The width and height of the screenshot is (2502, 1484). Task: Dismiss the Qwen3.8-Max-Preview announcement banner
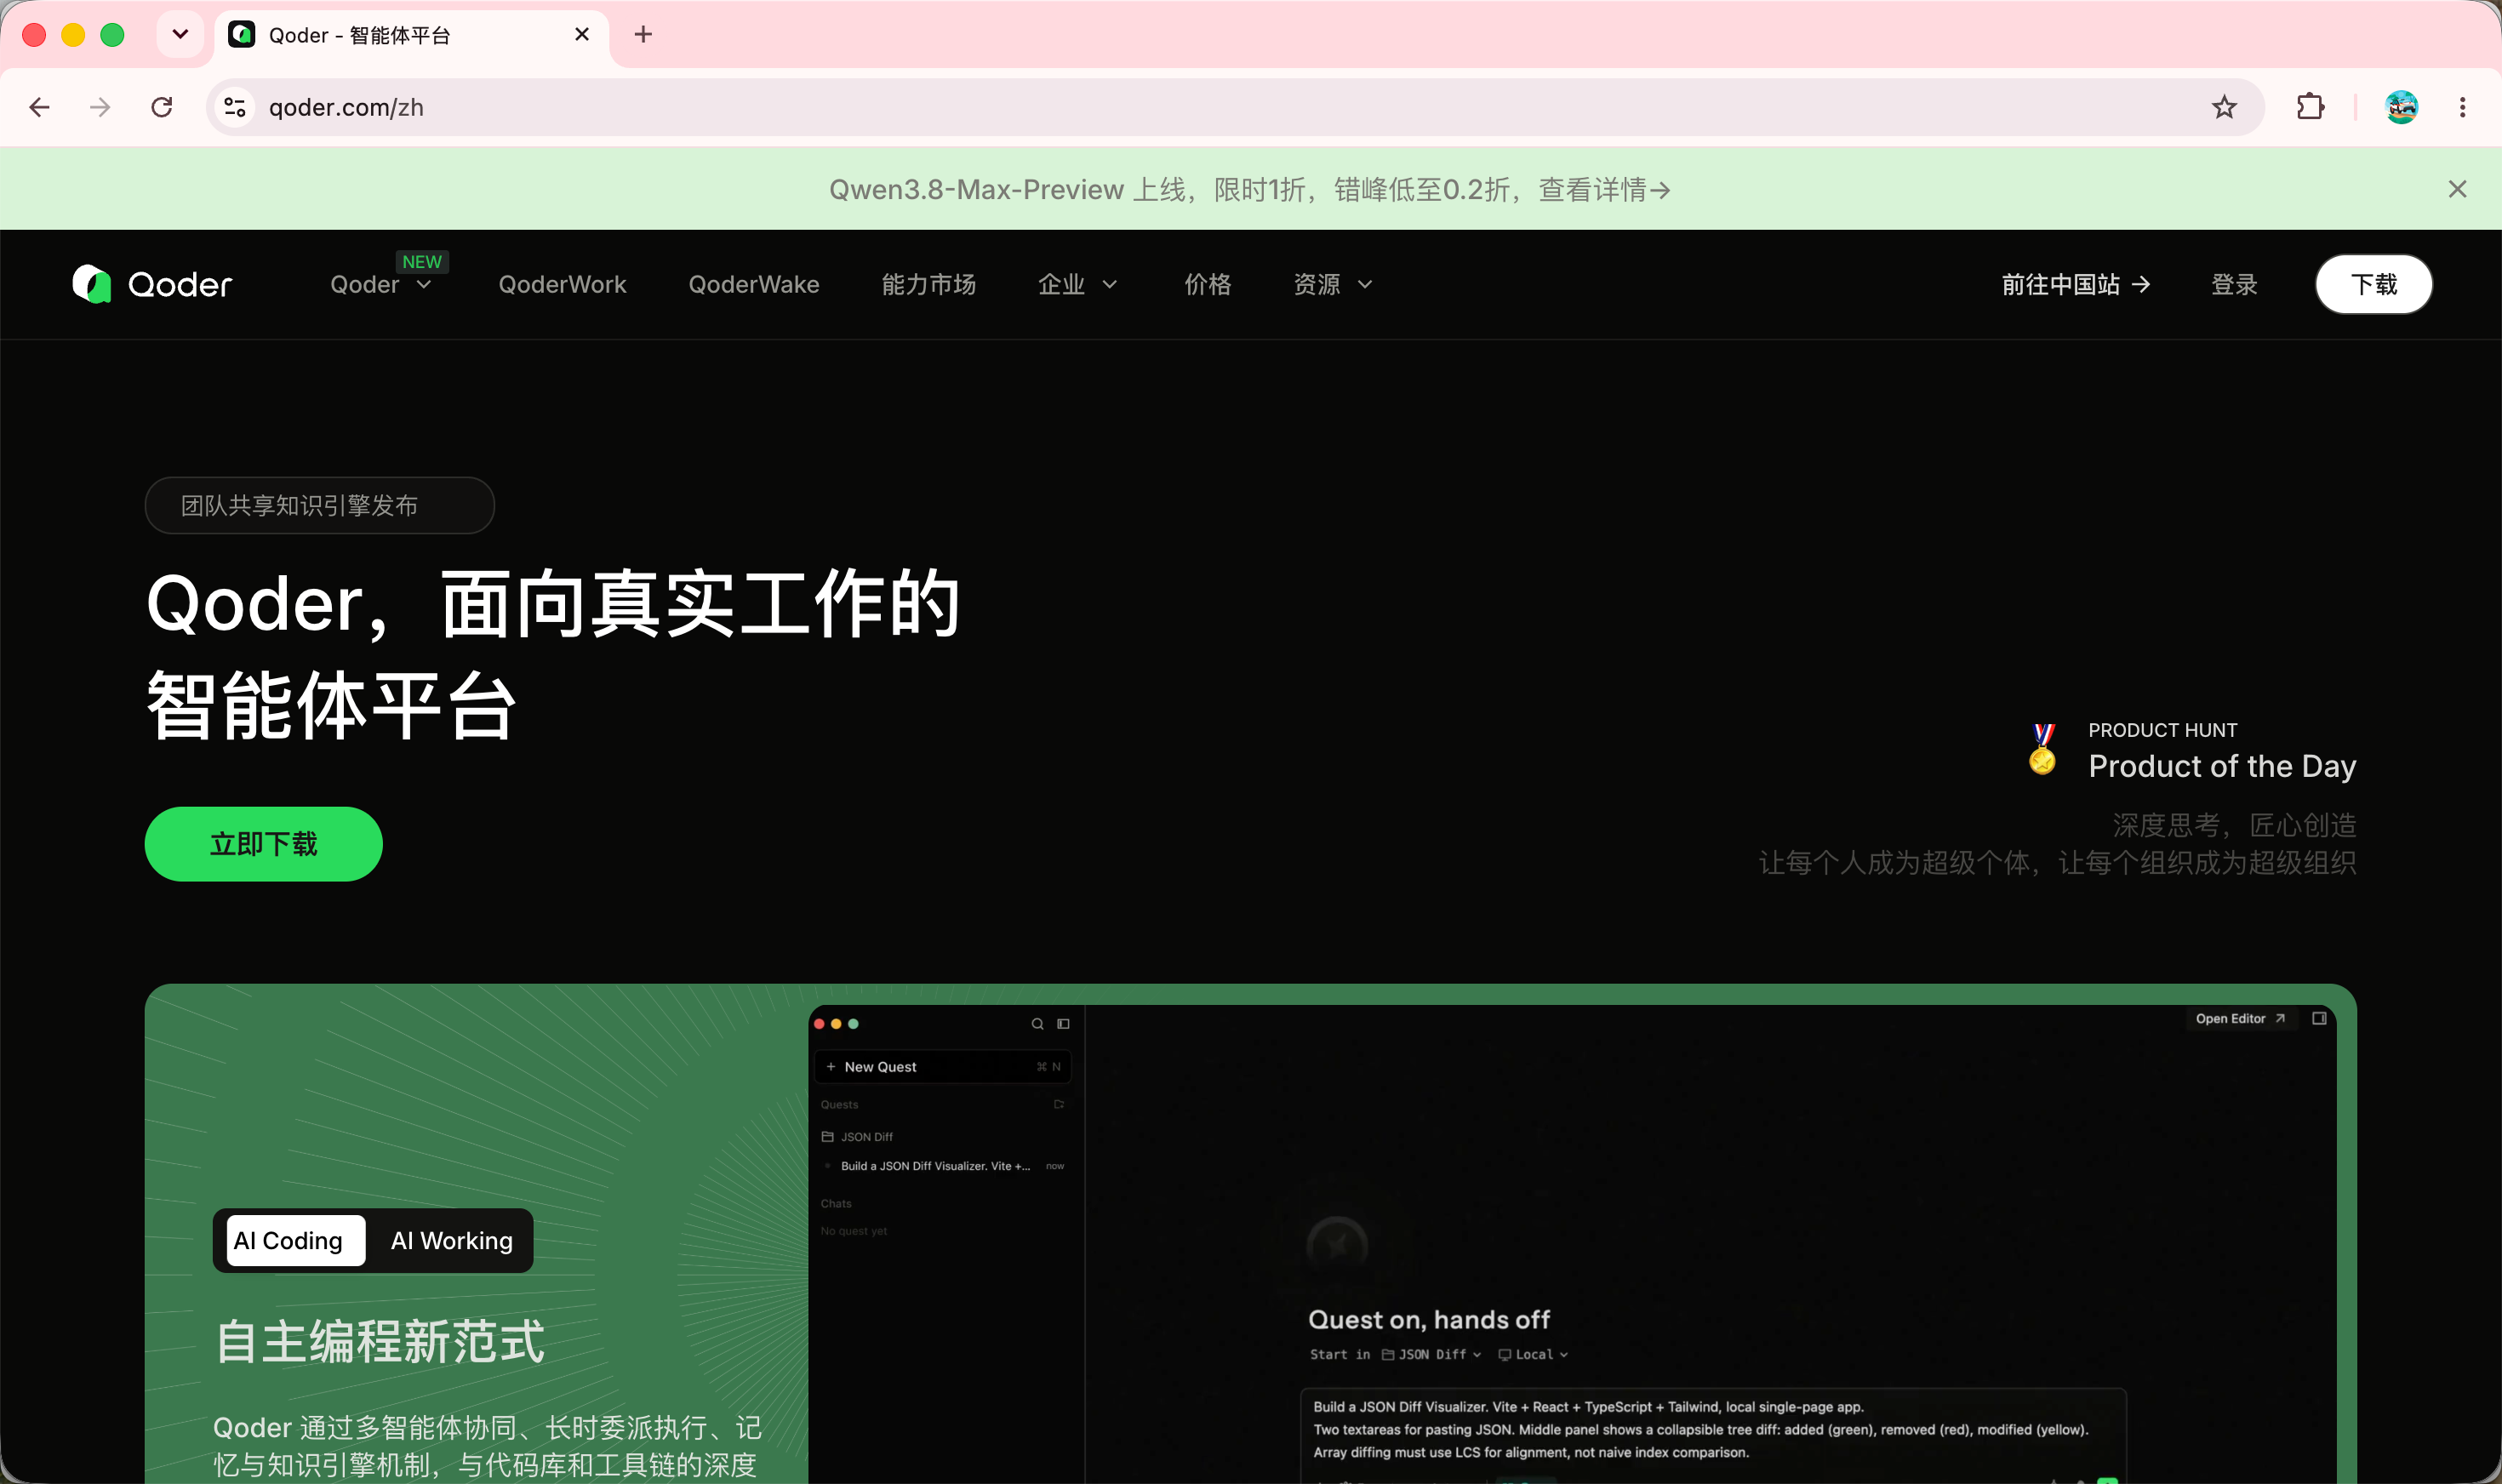[2457, 189]
